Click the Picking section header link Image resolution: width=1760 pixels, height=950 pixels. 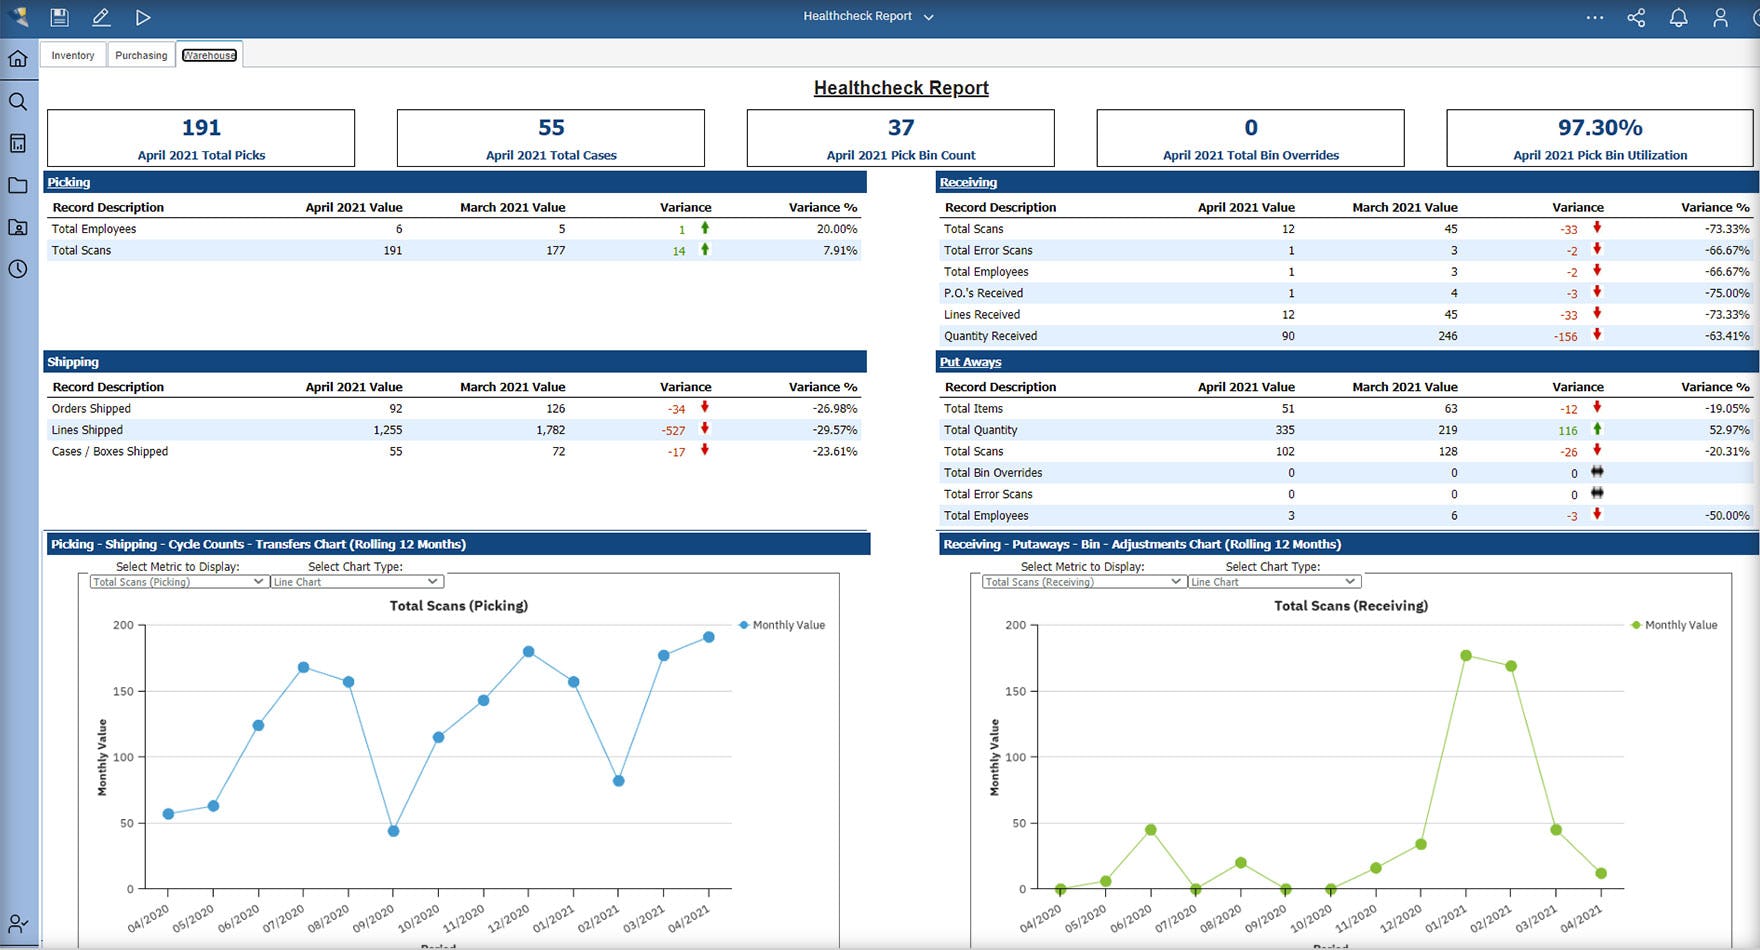68,182
